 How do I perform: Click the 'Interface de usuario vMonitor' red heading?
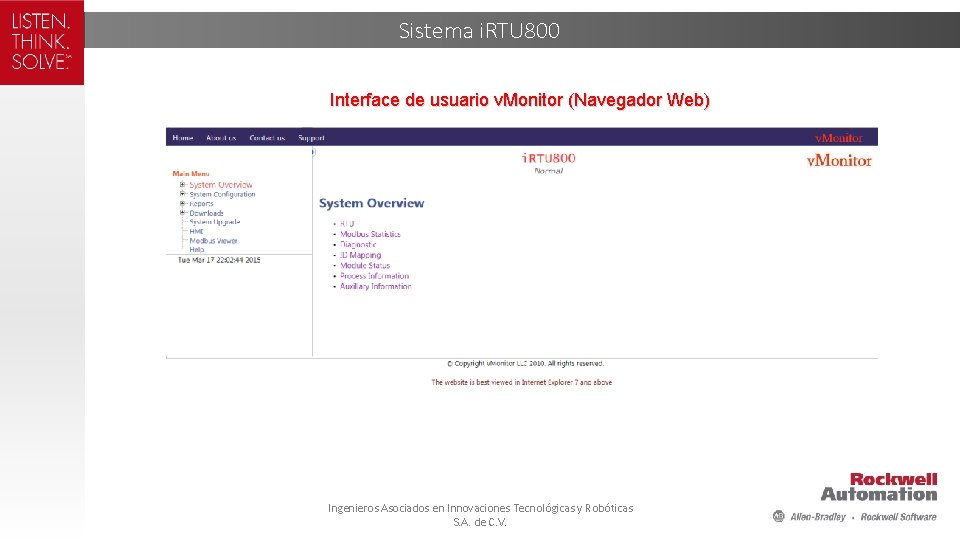click(519, 100)
